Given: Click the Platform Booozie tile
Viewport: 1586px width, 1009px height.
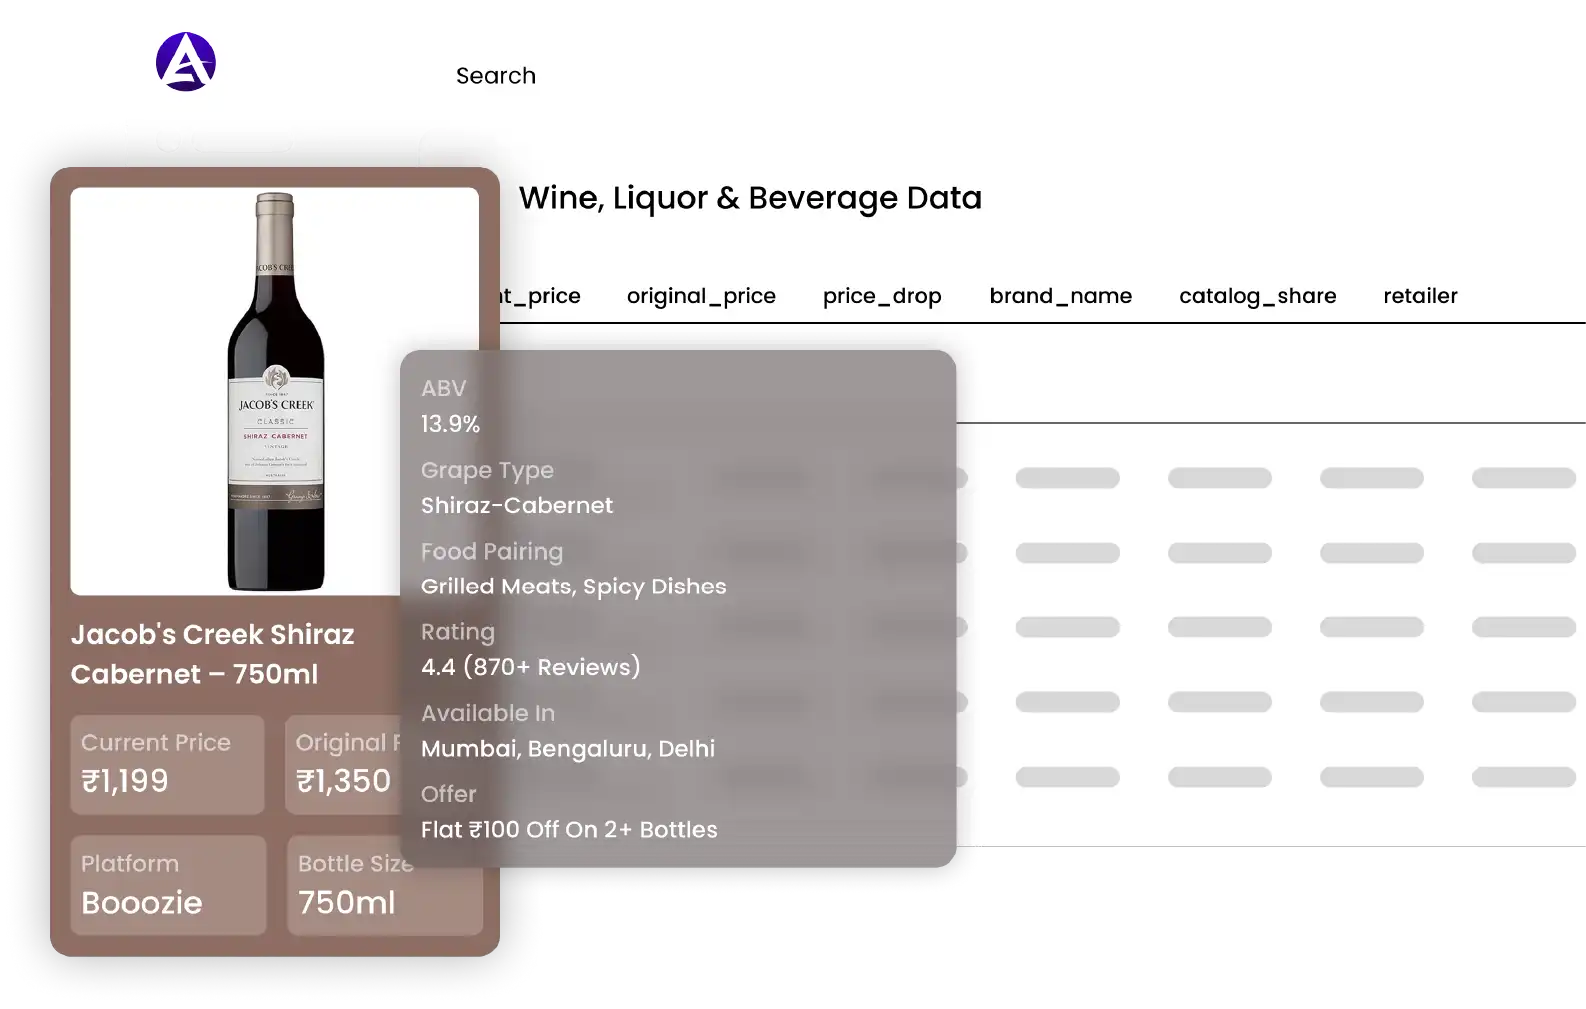Looking at the screenshot, I should coord(167,885).
